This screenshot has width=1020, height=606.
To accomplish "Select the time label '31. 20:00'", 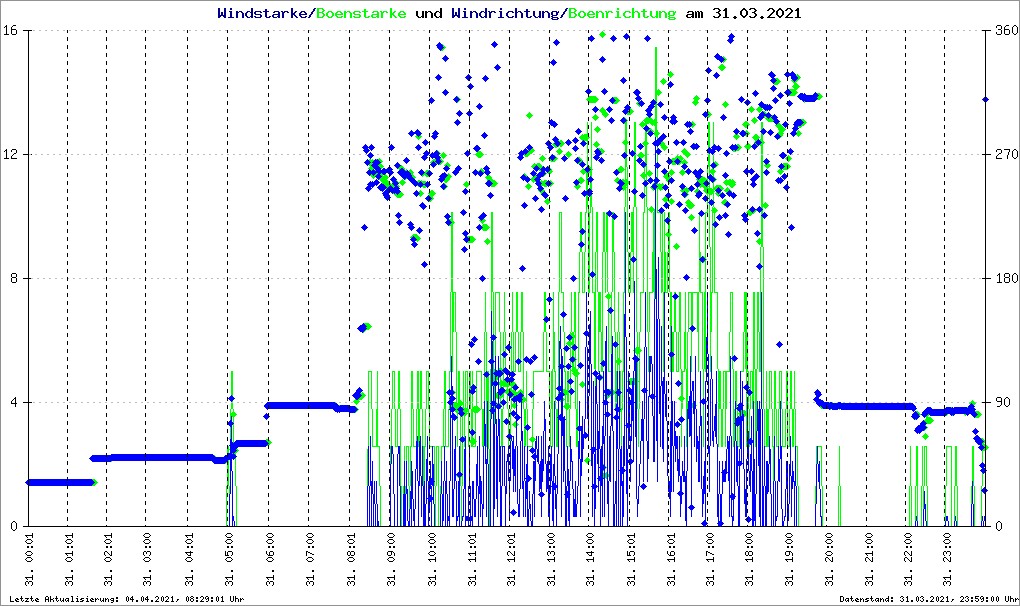I will click(828, 559).
